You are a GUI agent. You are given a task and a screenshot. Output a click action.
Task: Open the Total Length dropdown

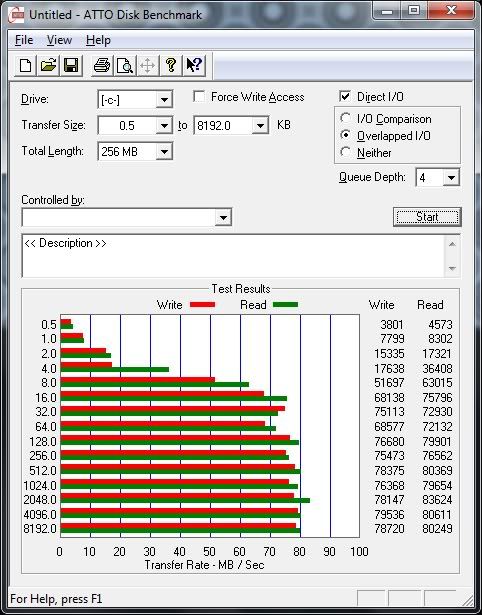(x=164, y=151)
